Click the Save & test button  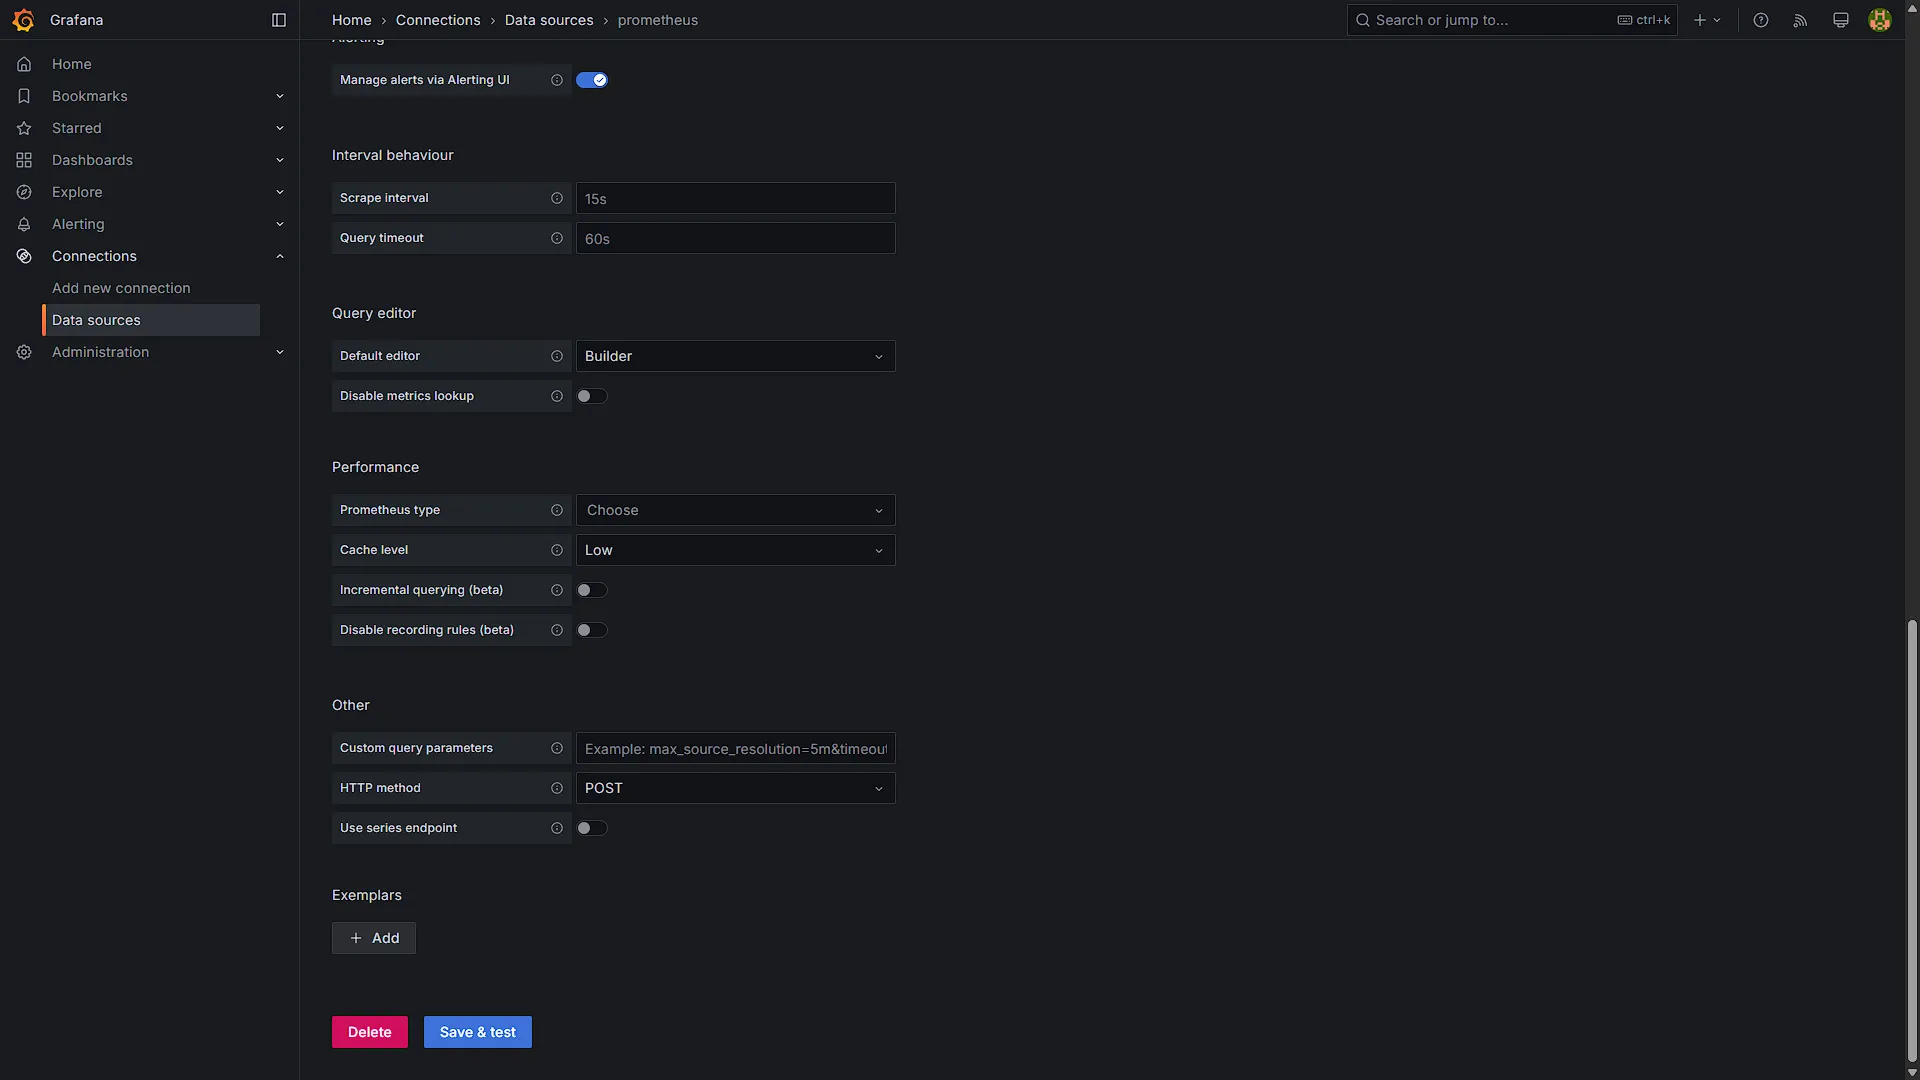click(x=478, y=1032)
